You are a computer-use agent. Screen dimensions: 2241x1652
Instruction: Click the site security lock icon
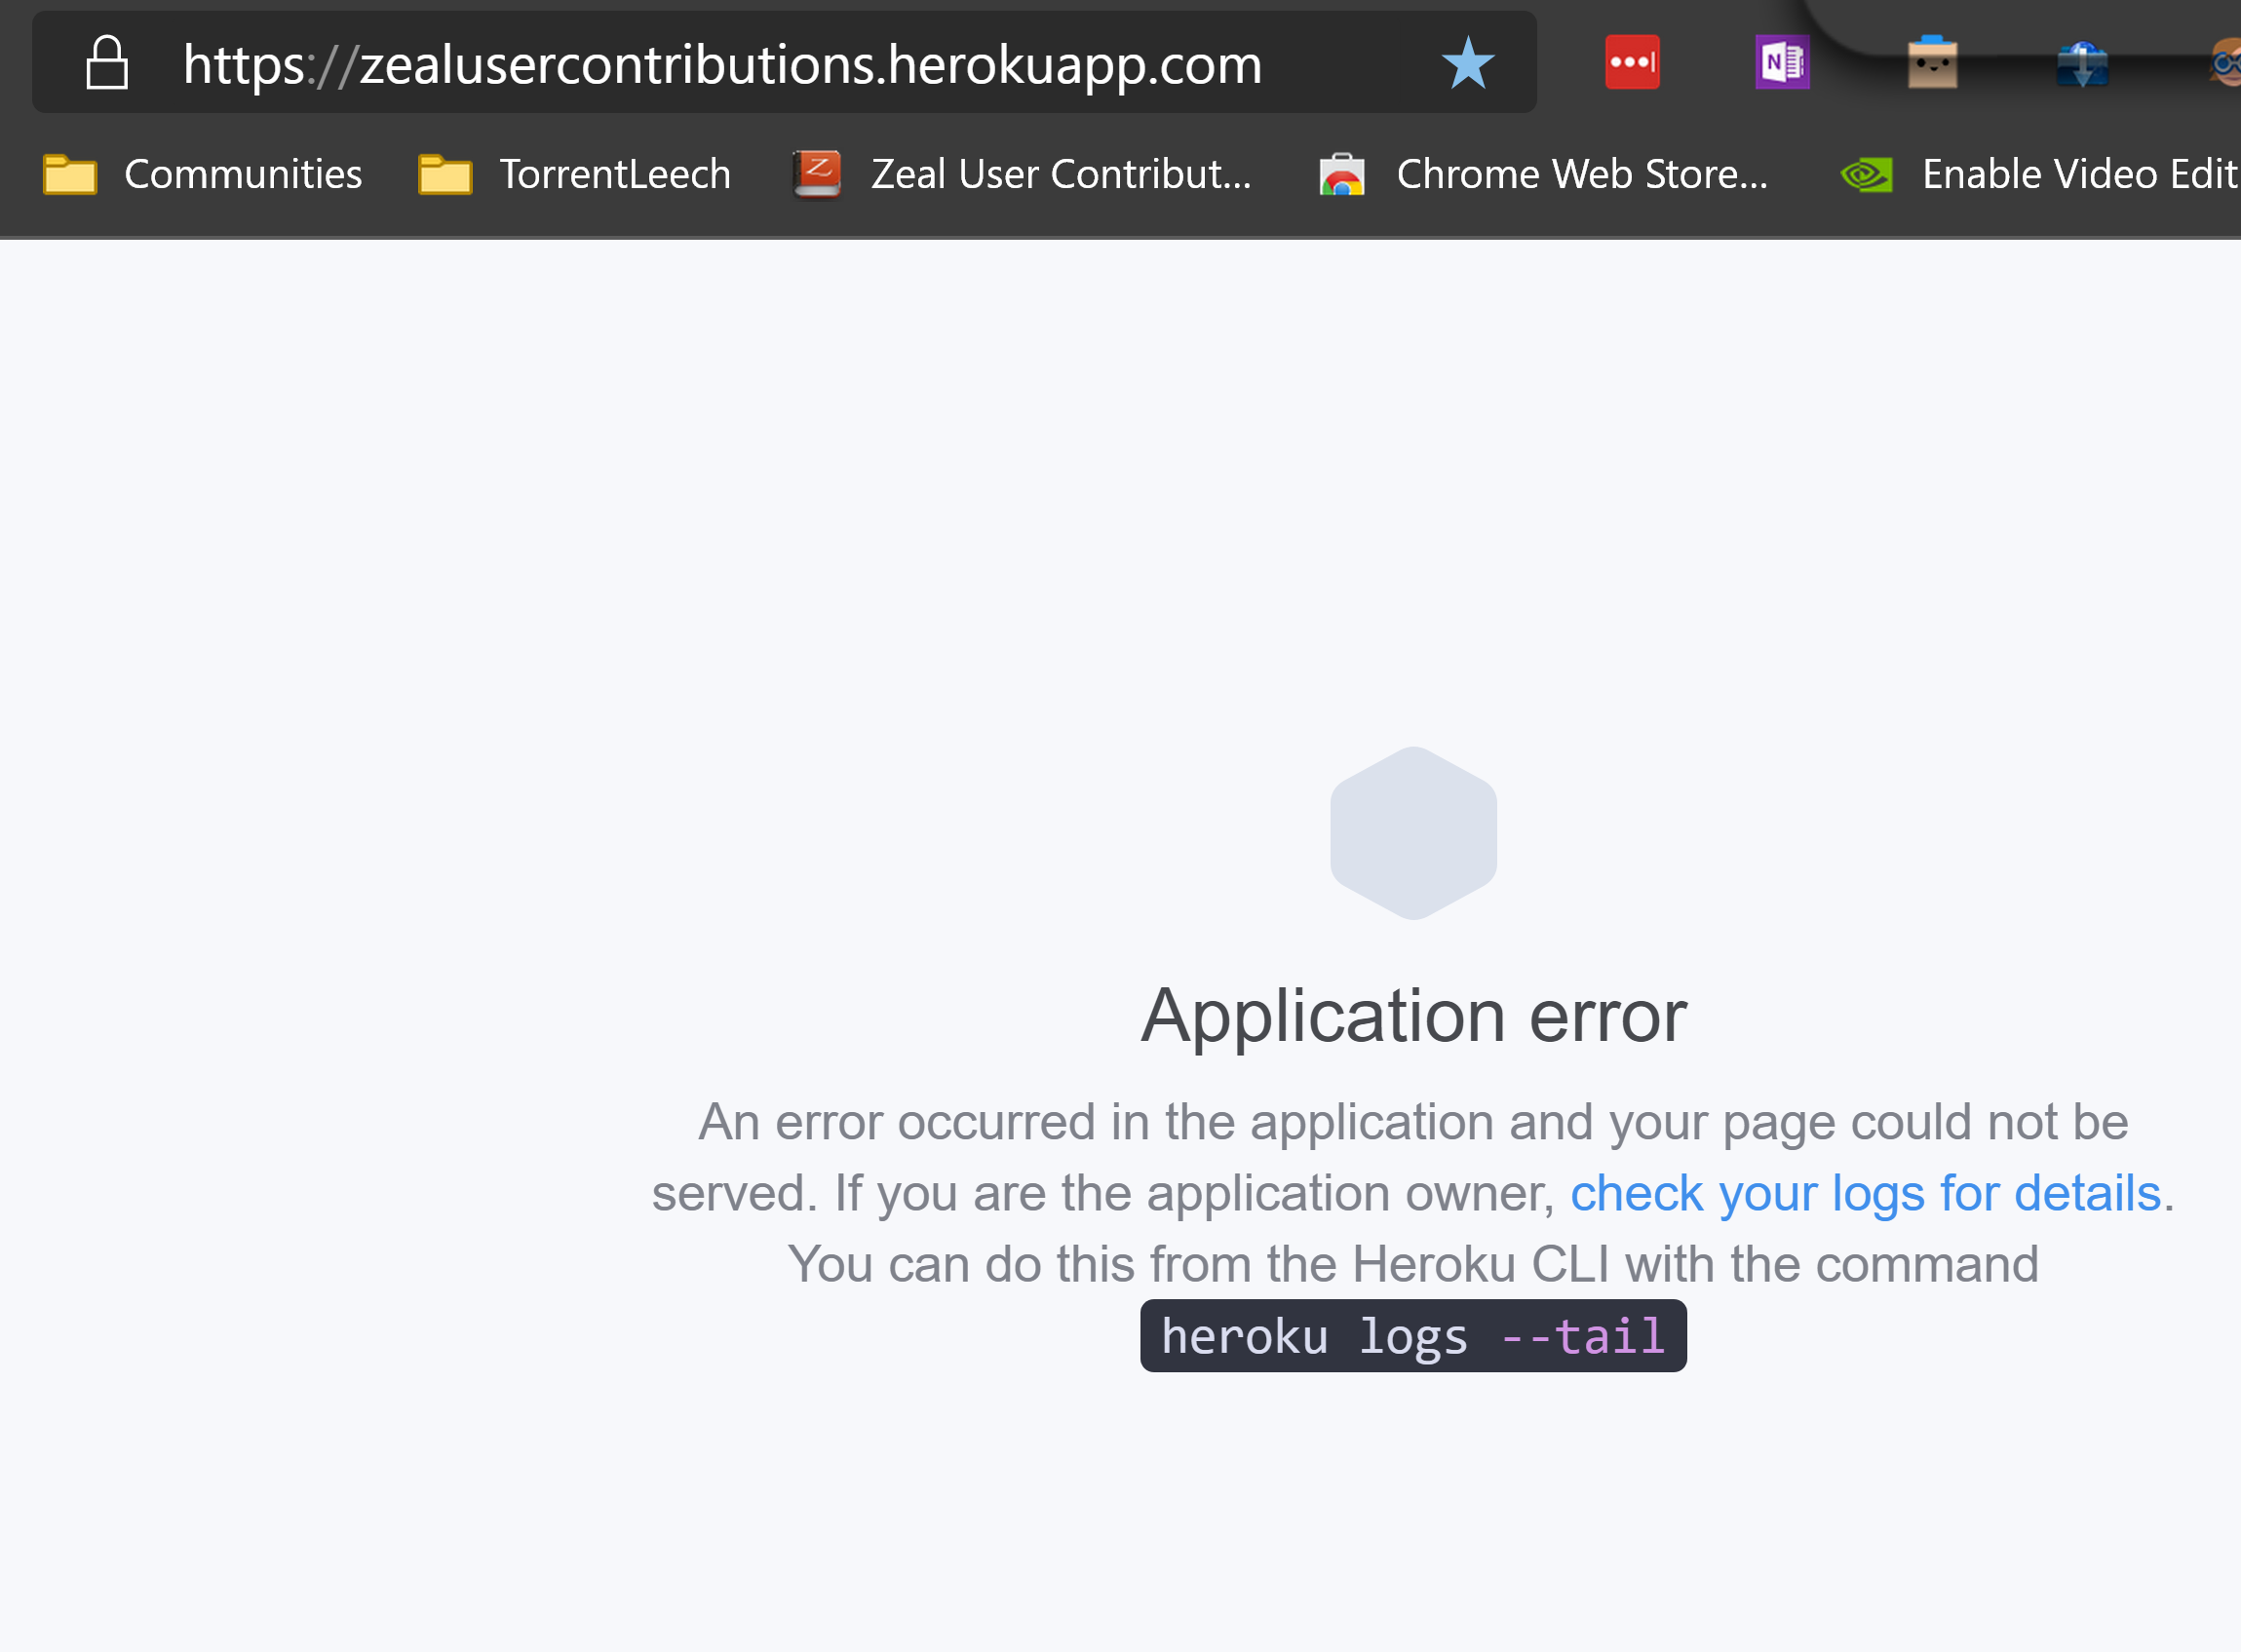(x=108, y=62)
